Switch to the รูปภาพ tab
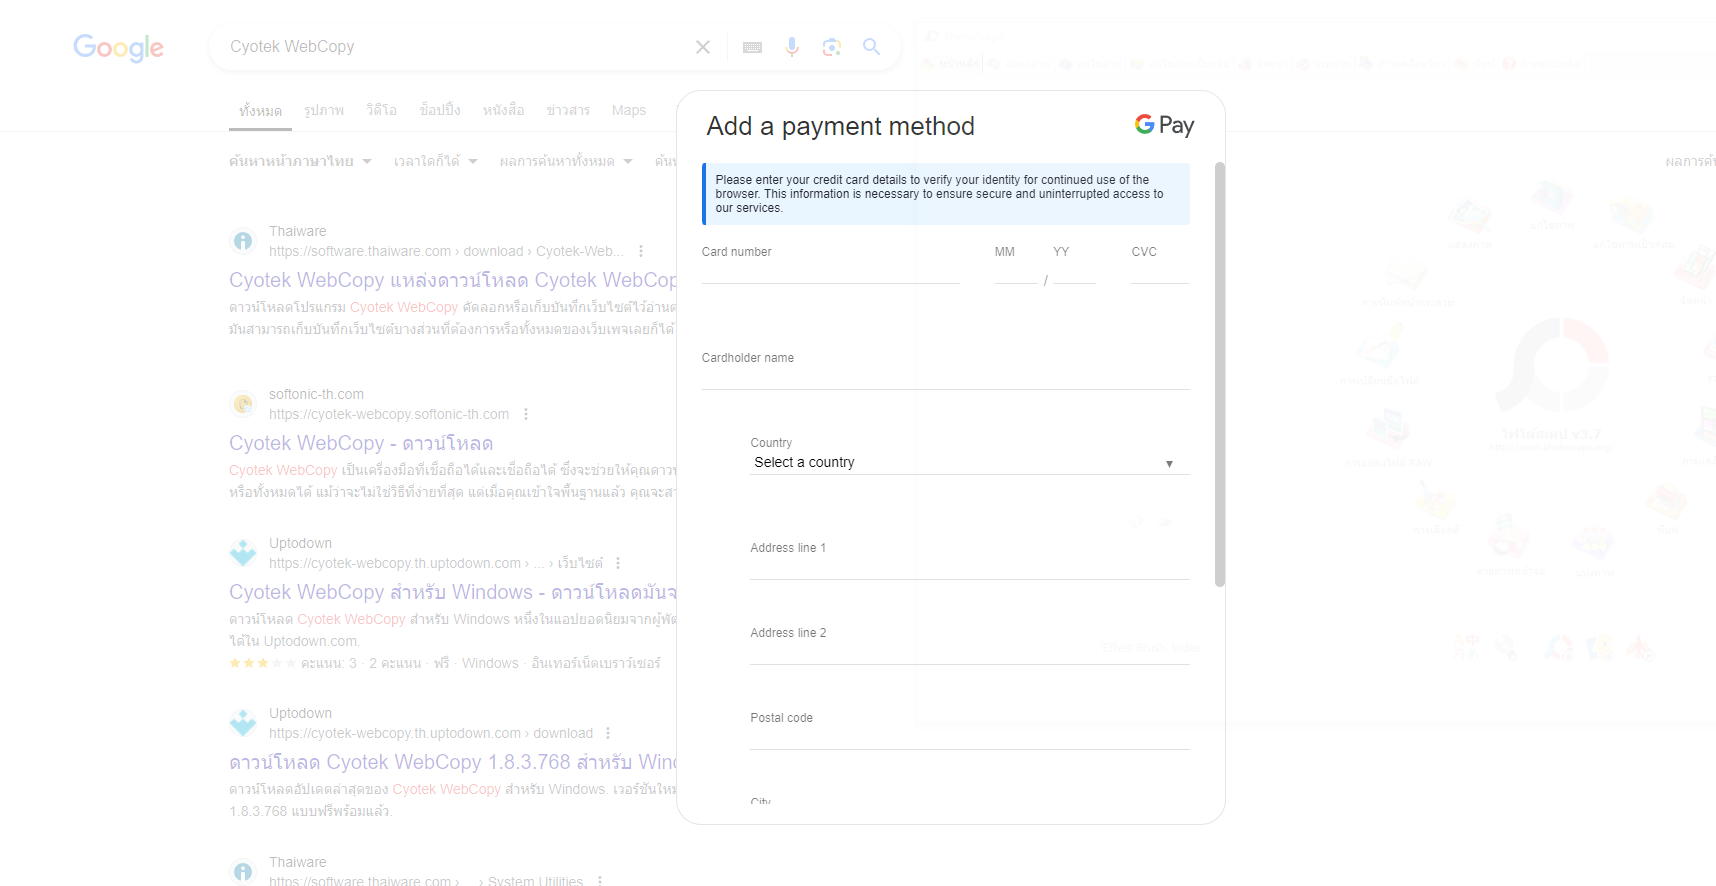The width and height of the screenshot is (1716, 886). click(x=324, y=110)
